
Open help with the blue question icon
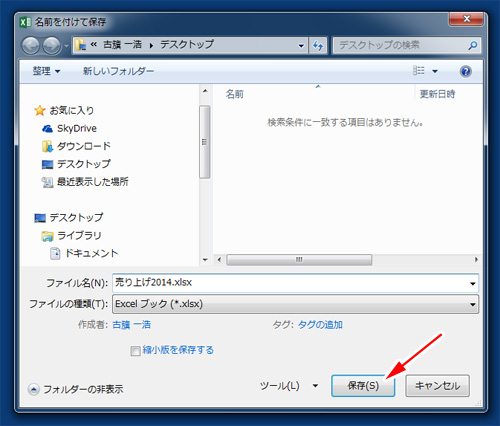tap(465, 71)
